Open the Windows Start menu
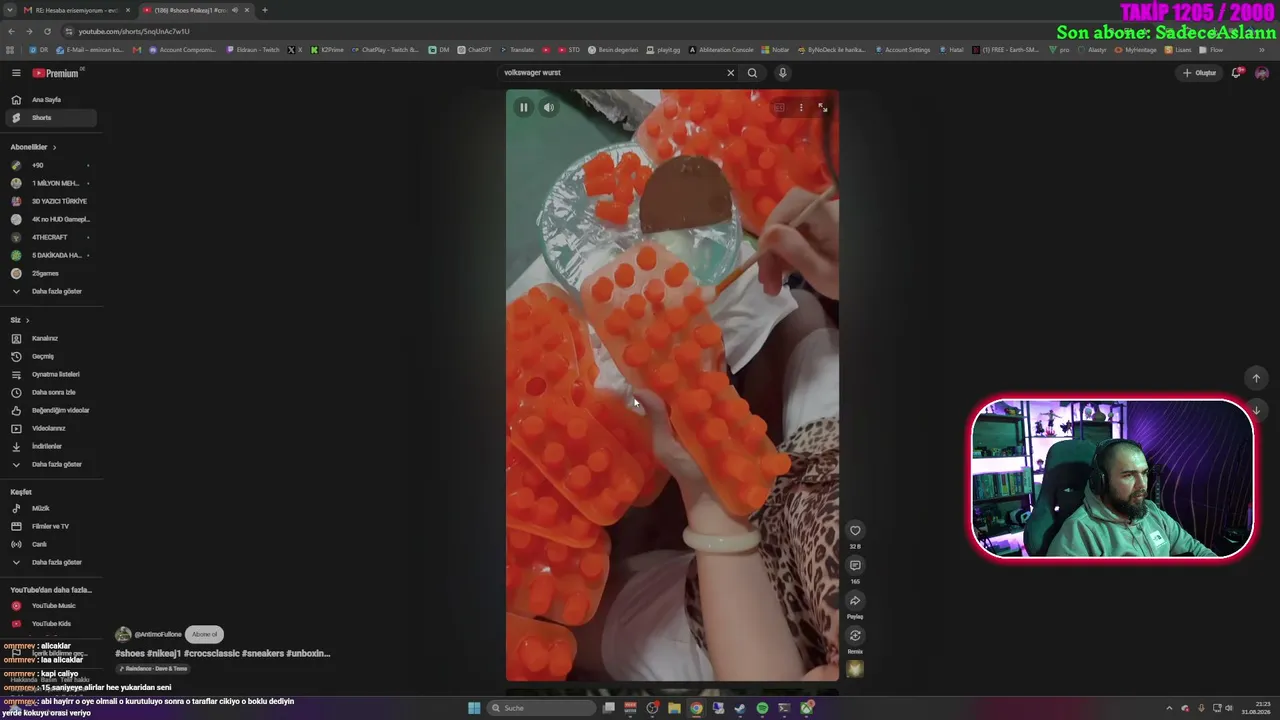 (x=474, y=708)
